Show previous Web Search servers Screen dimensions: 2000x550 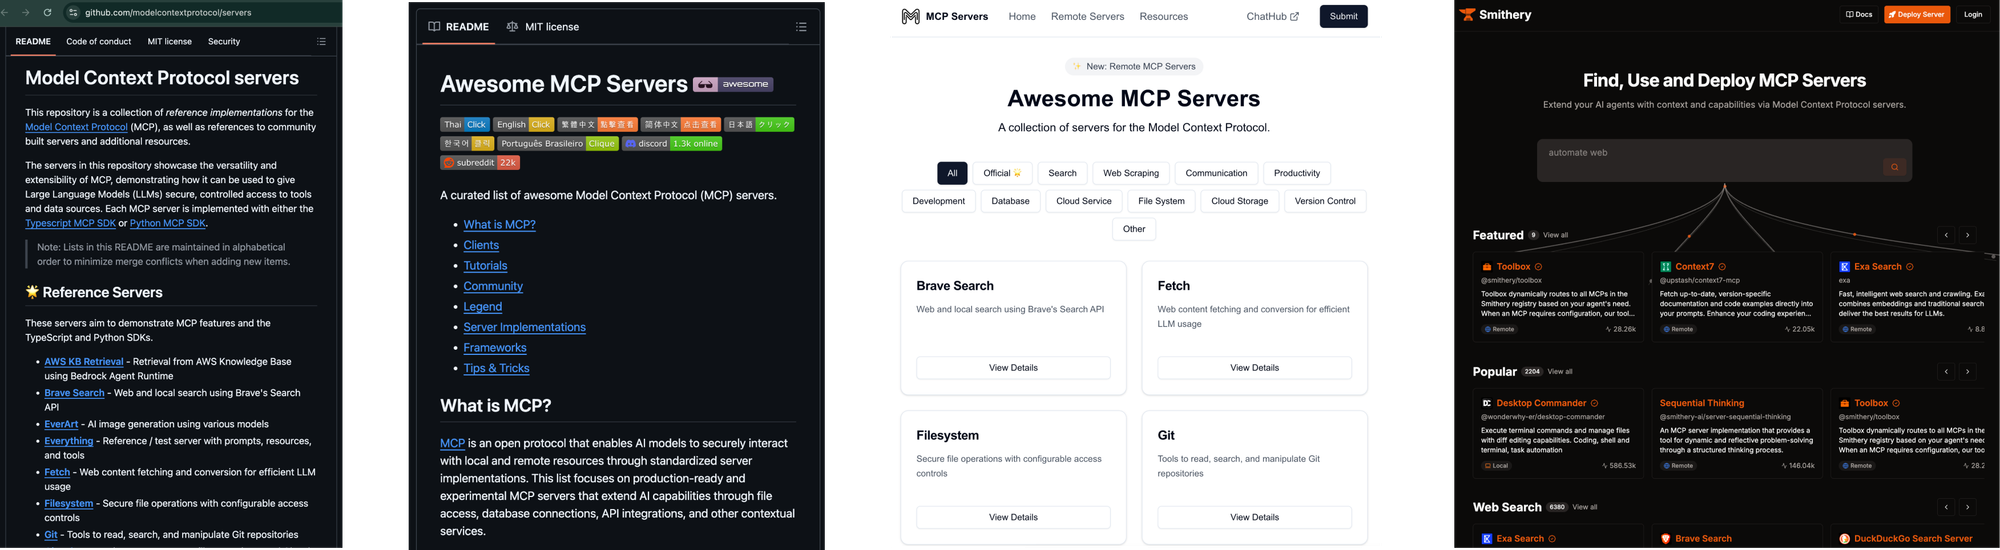tap(1946, 507)
